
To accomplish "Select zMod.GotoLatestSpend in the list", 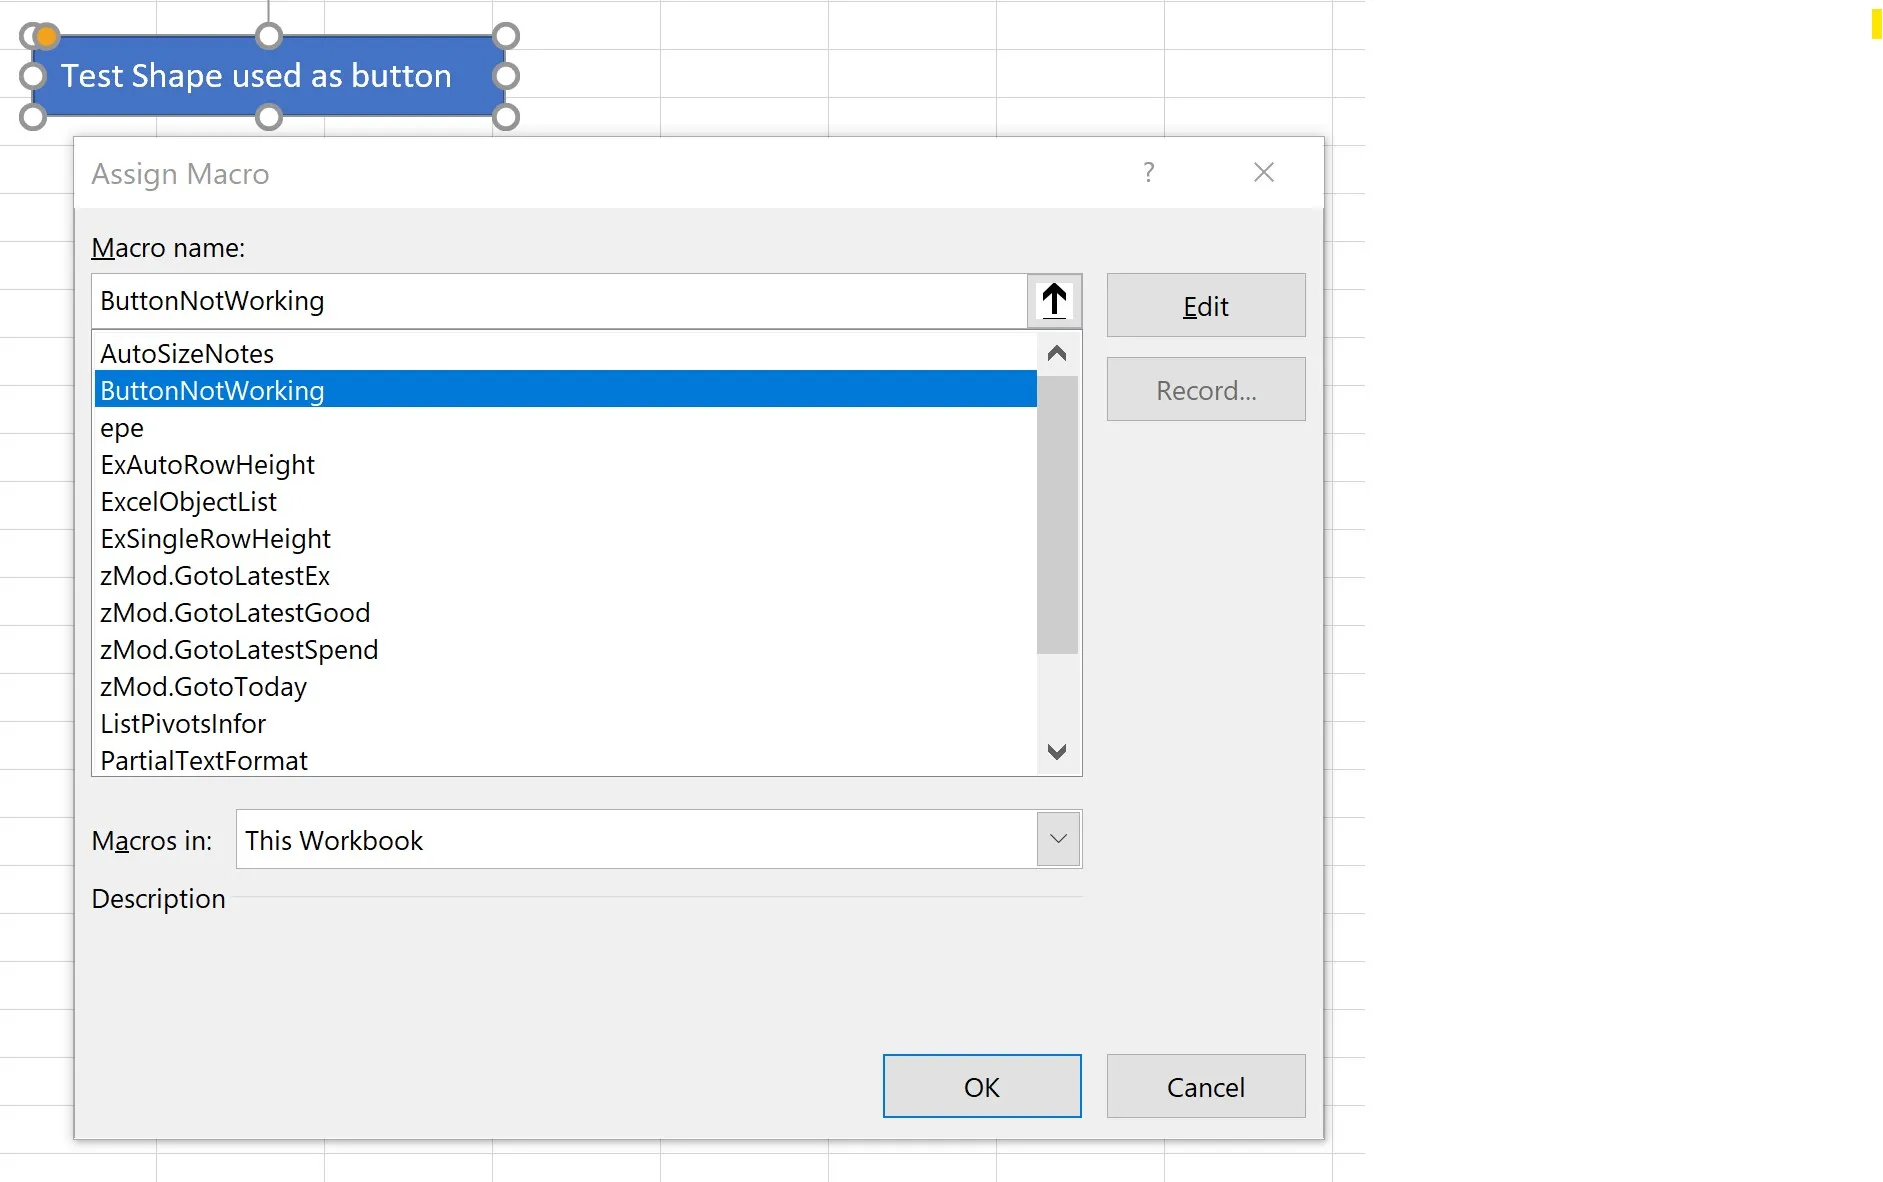I will tap(239, 650).
